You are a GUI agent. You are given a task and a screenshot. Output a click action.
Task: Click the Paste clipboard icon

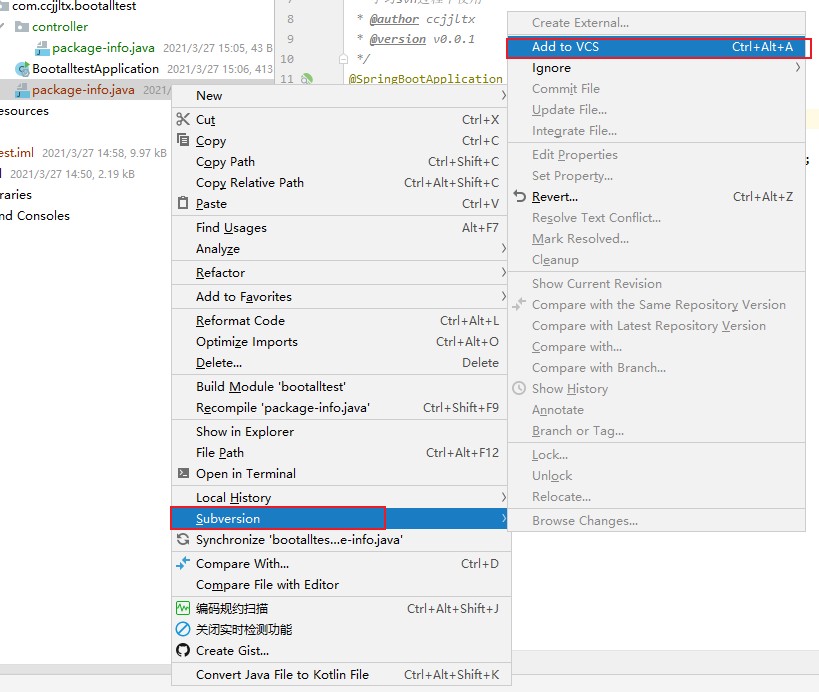[x=182, y=203]
